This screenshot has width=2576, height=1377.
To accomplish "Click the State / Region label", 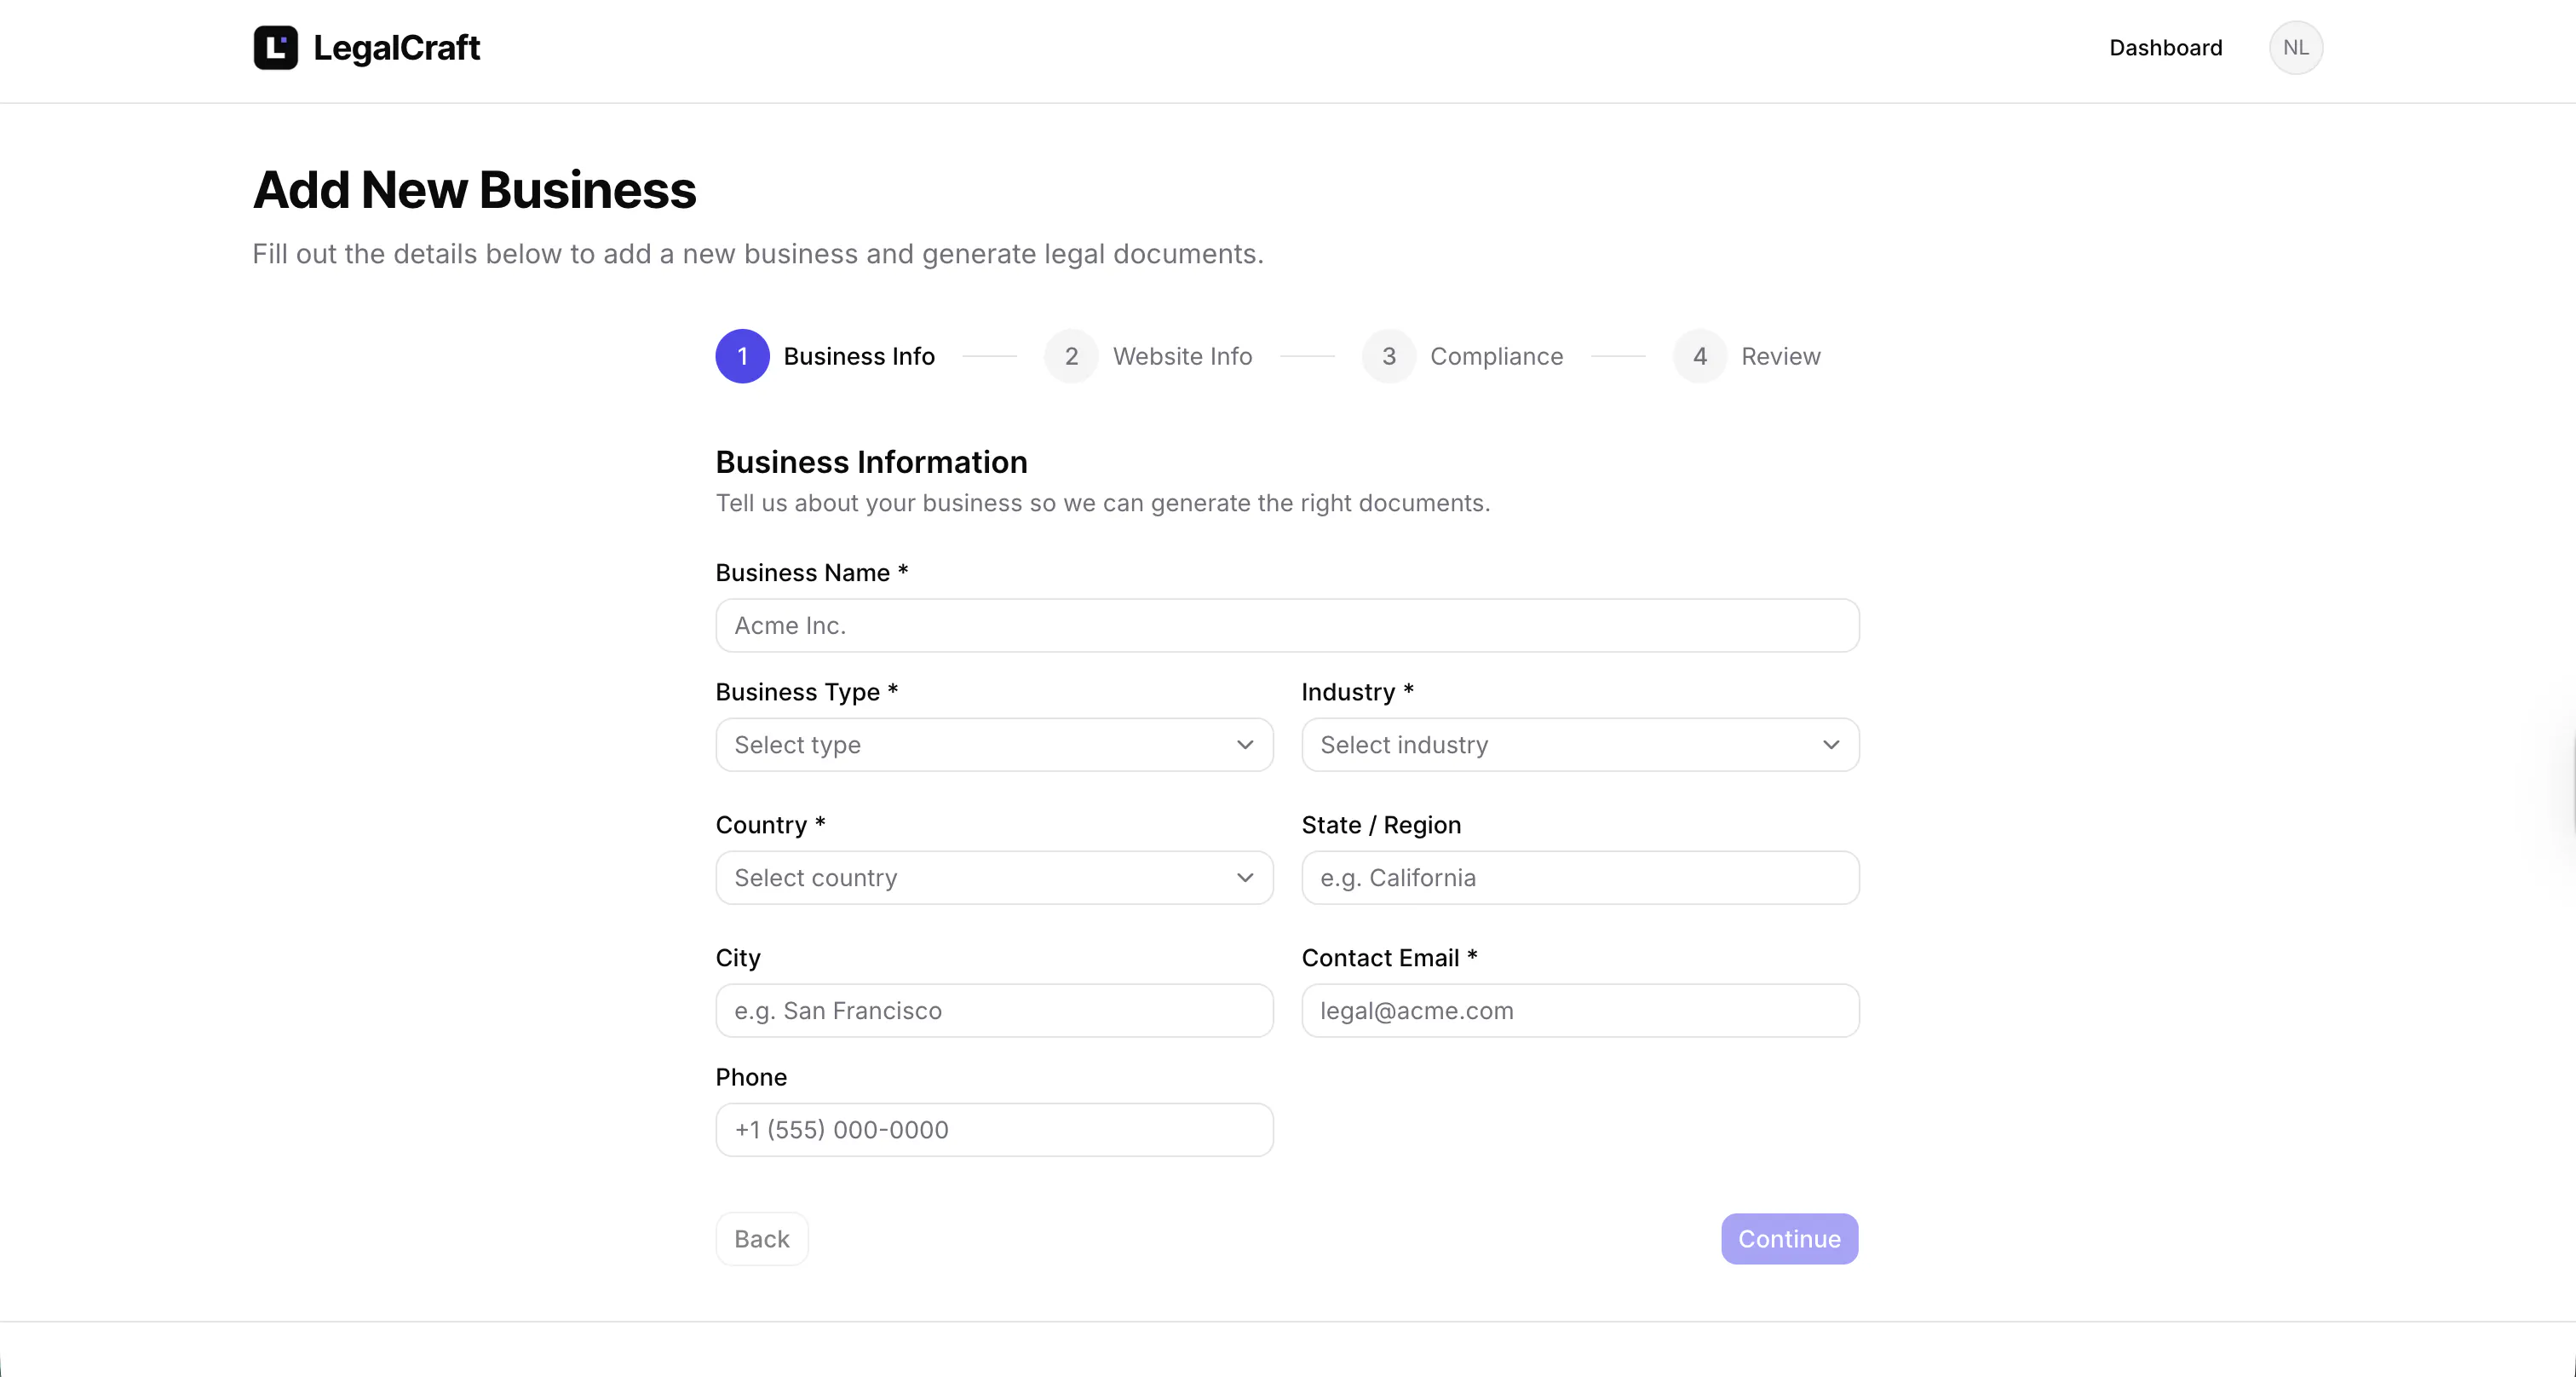I will 1381,825.
